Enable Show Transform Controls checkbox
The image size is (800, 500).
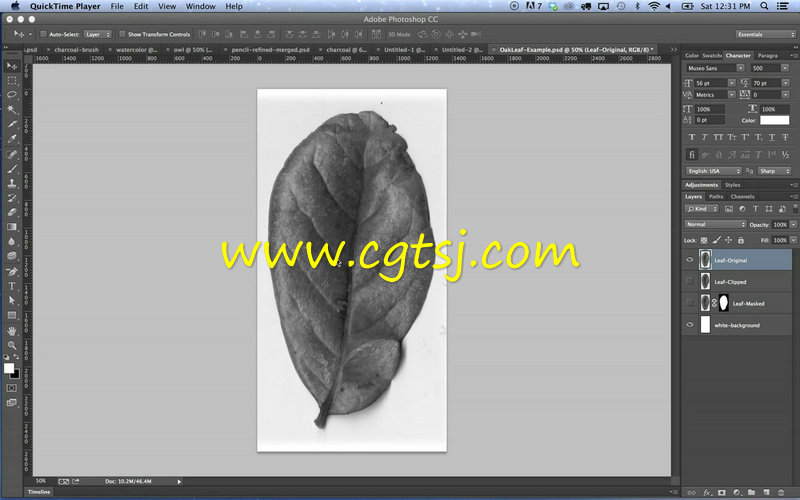tap(122, 34)
